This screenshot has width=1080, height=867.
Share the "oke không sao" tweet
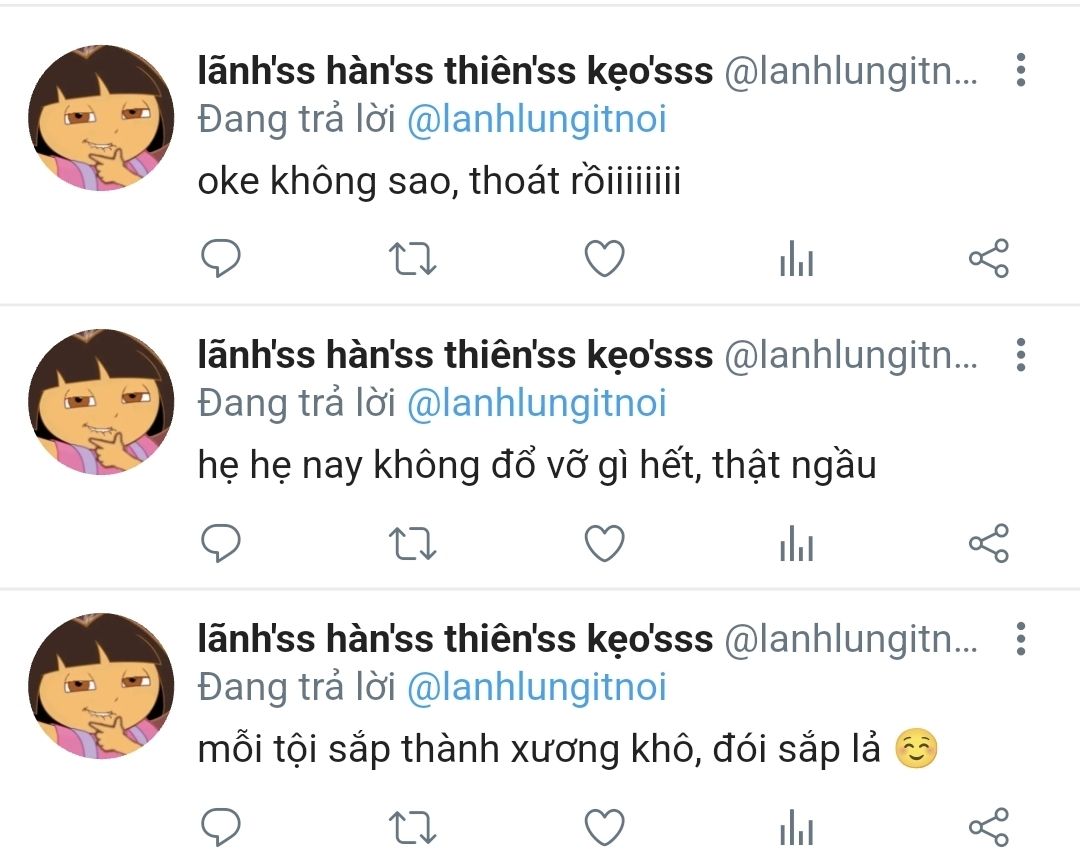pyautogui.click(x=988, y=259)
